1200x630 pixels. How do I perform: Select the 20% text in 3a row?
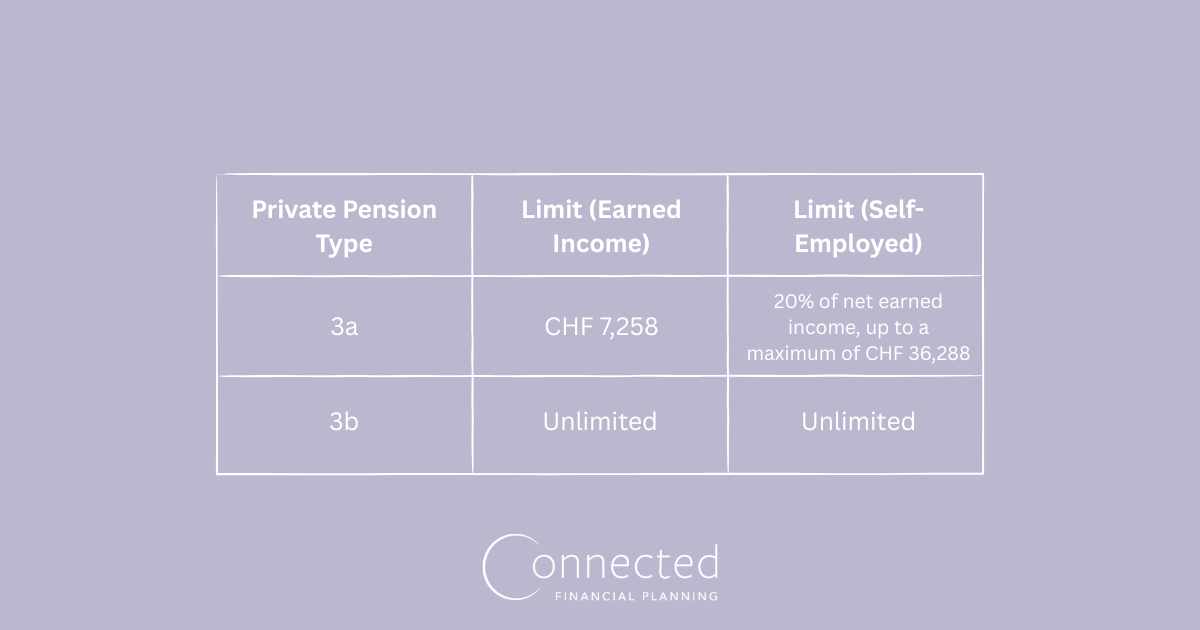click(x=789, y=301)
